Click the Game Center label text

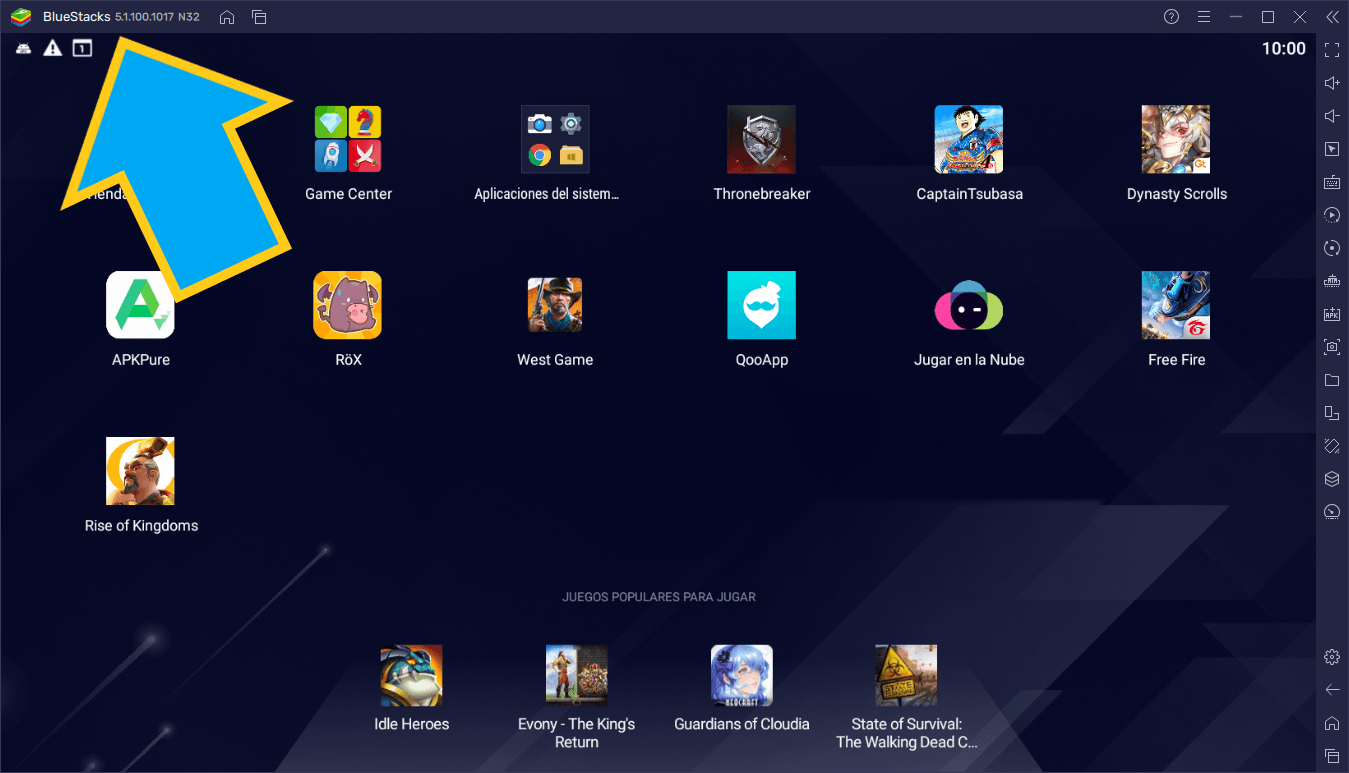[348, 194]
